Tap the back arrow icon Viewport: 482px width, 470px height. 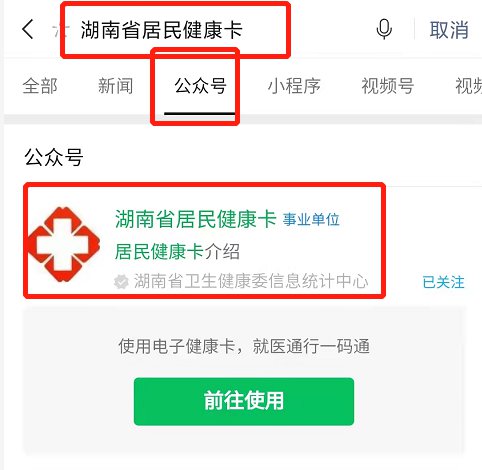pos(28,29)
